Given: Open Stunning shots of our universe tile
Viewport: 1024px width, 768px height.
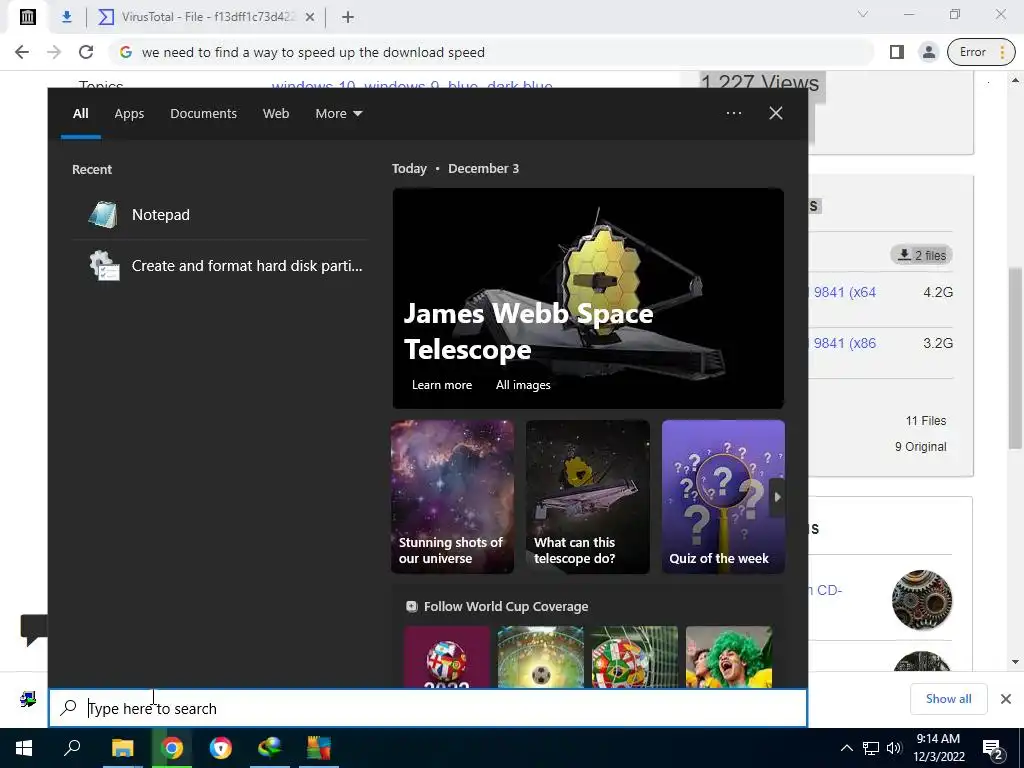Looking at the screenshot, I should [x=452, y=497].
